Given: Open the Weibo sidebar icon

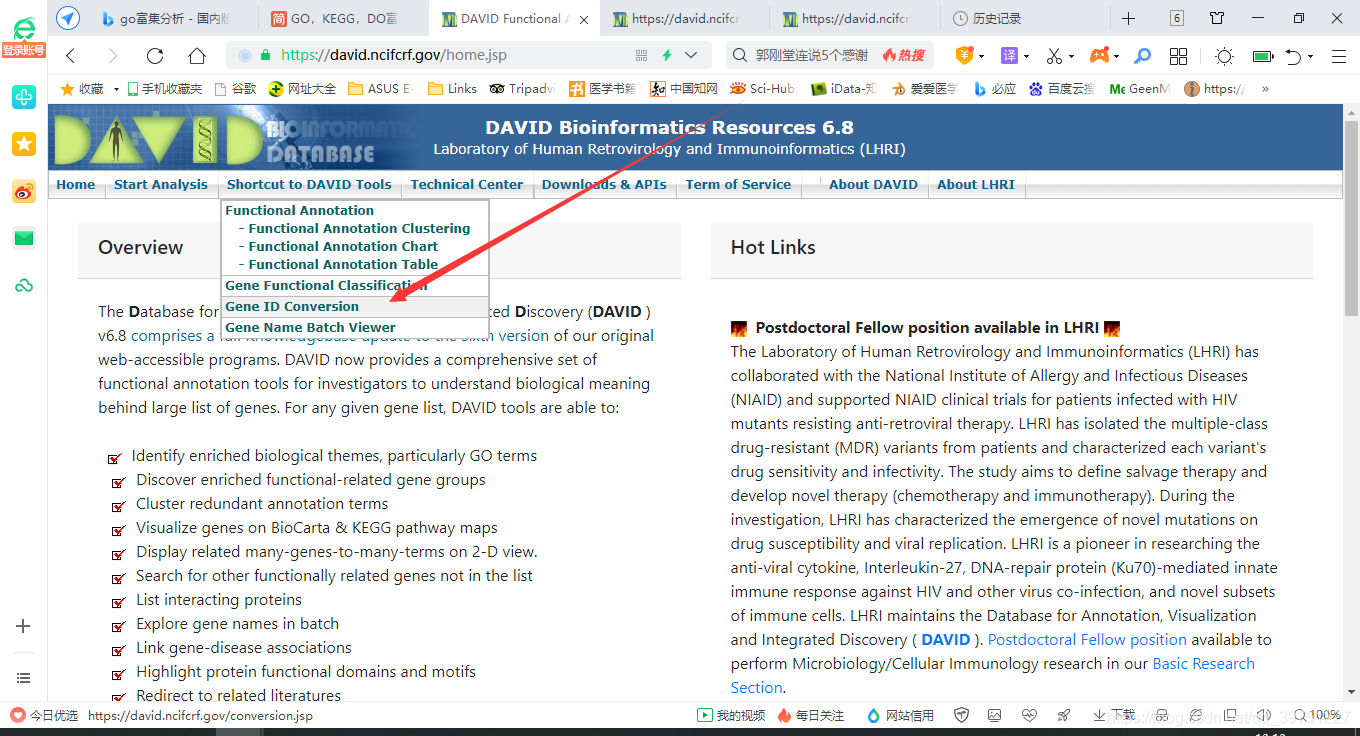Looking at the screenshot, I should pos(24,192).
